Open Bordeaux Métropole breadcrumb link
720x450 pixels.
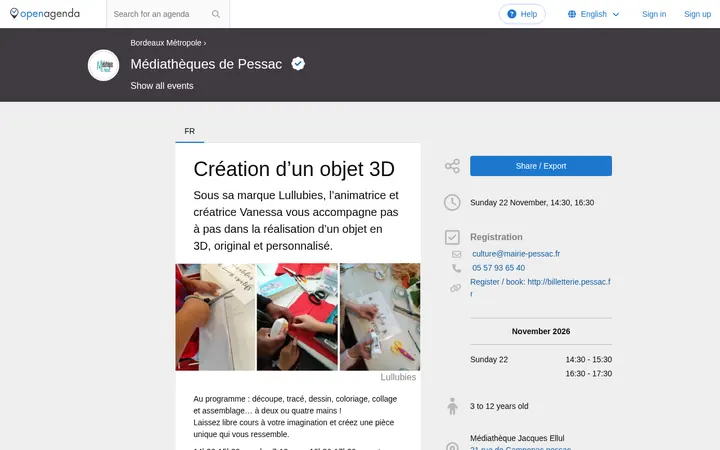[166, 43]
